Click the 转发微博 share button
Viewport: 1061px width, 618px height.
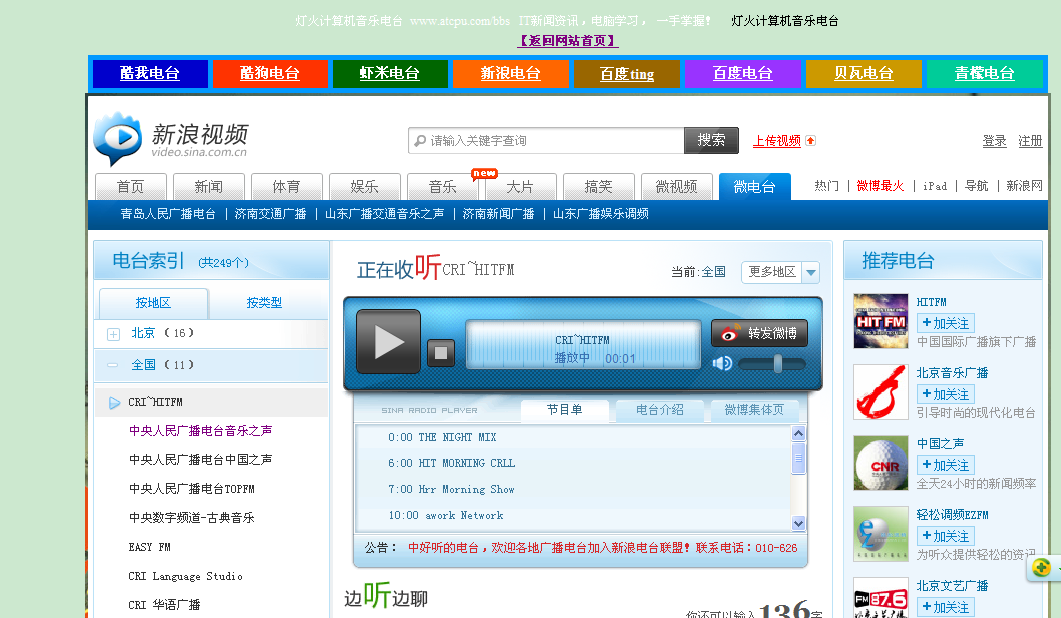tap(759, 333)
